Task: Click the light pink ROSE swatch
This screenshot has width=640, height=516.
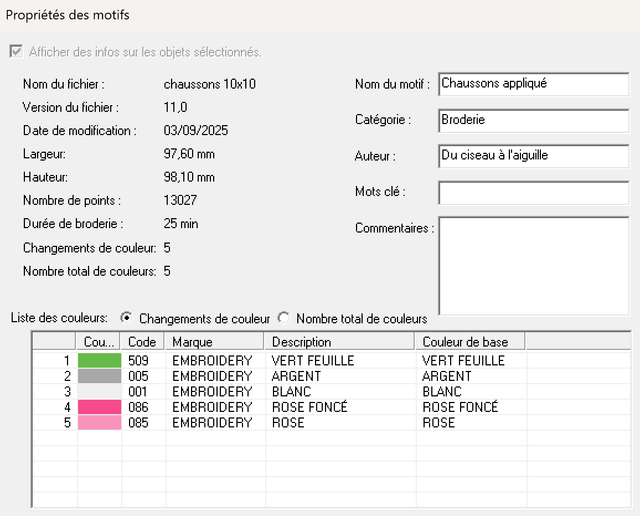Action: coord(99,423)
